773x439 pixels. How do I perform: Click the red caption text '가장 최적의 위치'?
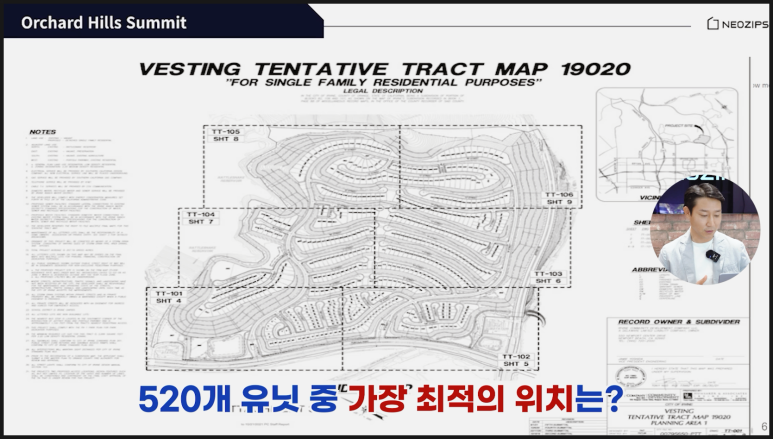(x=460, y=399)
